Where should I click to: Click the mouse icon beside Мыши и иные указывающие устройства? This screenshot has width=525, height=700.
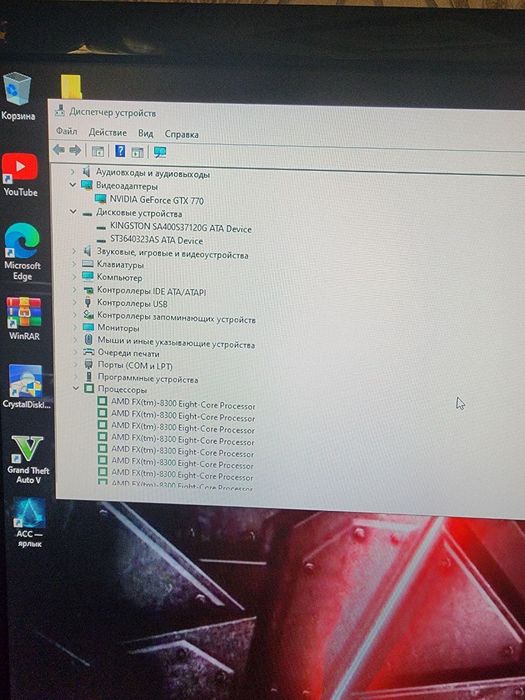point(88,340)
